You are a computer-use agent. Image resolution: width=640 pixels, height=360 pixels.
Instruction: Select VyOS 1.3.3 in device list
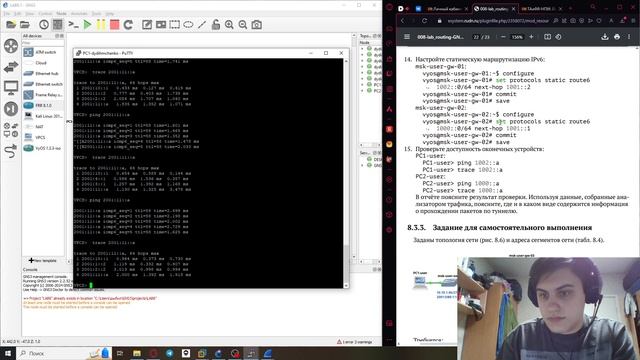43,148
